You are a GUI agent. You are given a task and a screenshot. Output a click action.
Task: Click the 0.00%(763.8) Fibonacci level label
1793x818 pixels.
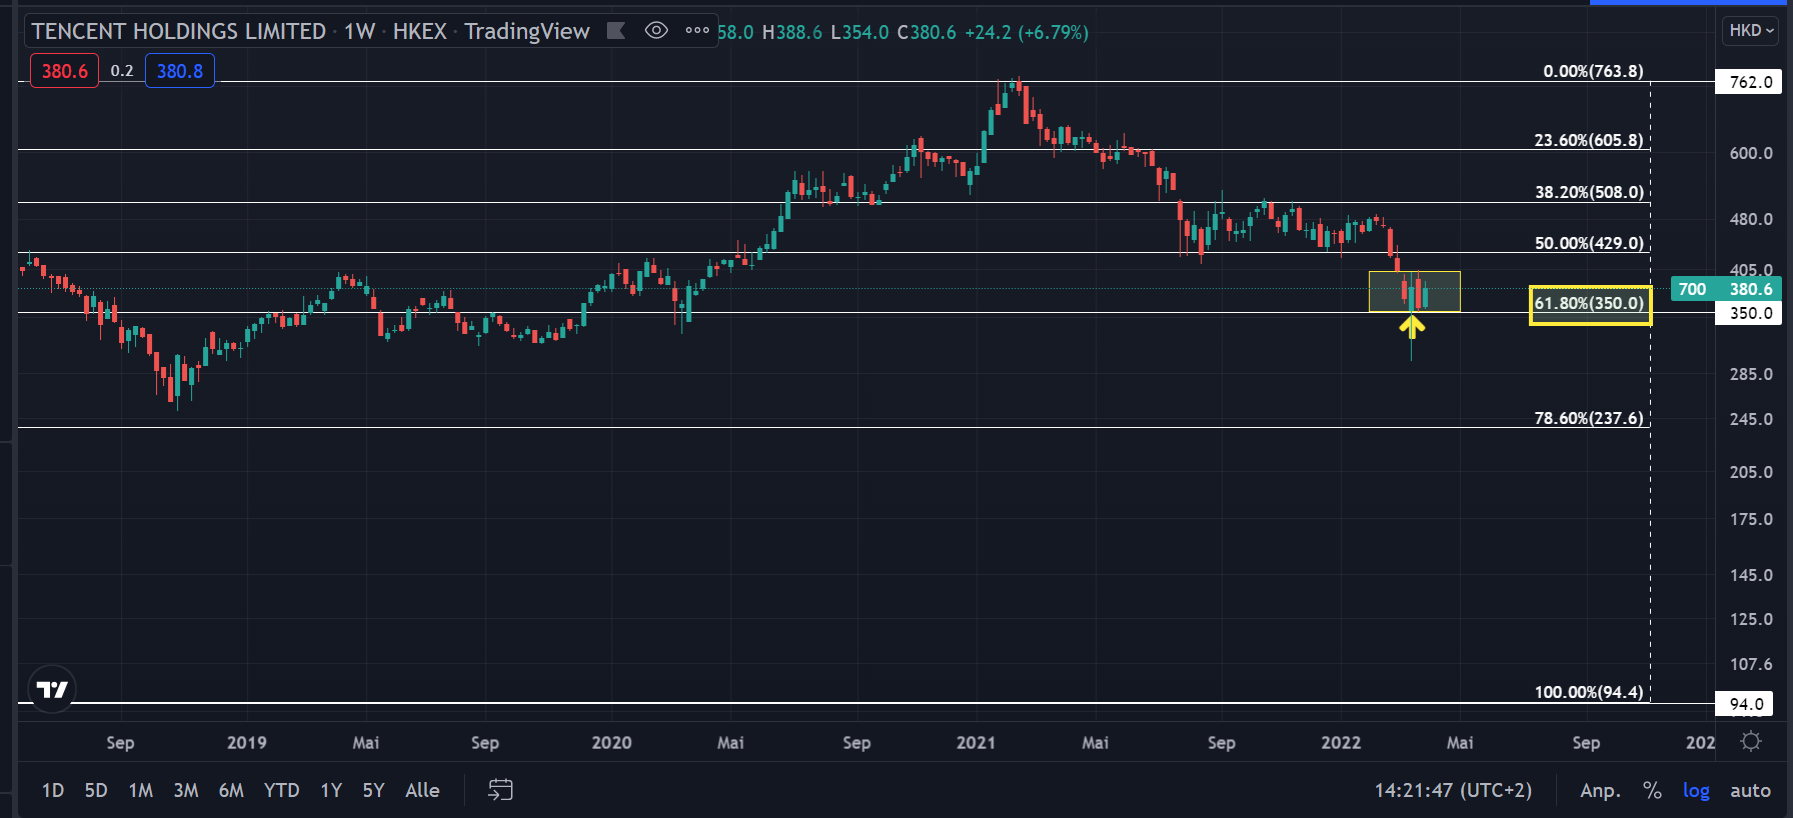[1593, 71]
